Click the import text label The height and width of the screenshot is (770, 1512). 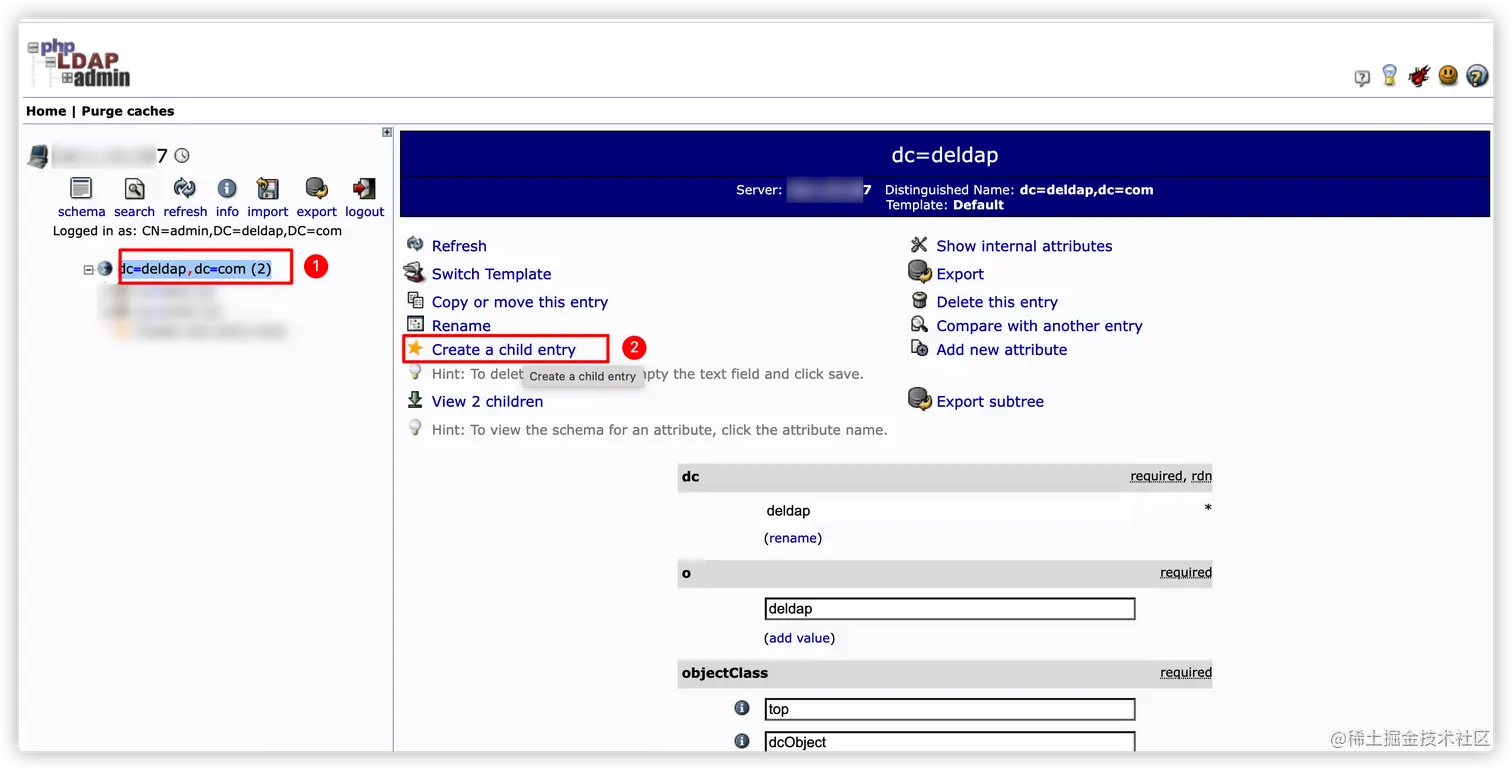268,212
